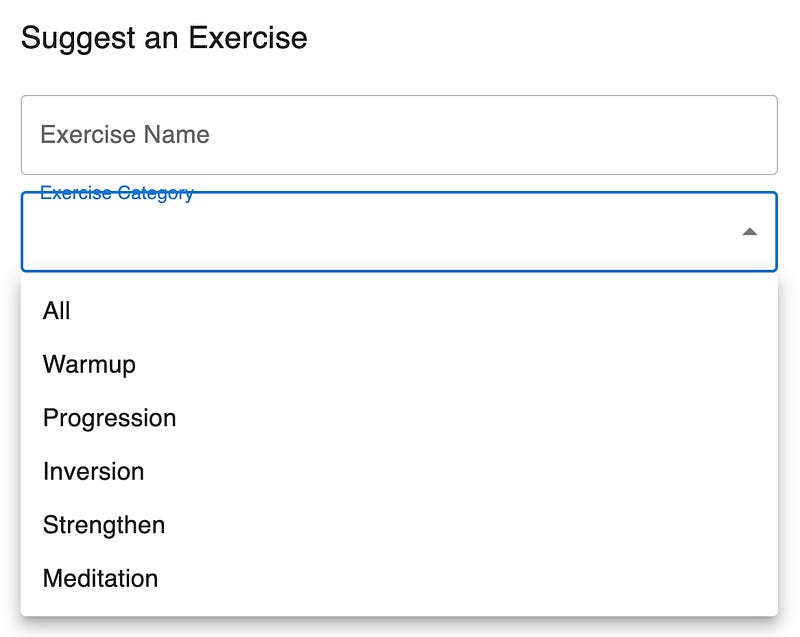Select the All category option
Image resolution: width=800 pixels, height=637 pixels.
click(x=57, y=311)
